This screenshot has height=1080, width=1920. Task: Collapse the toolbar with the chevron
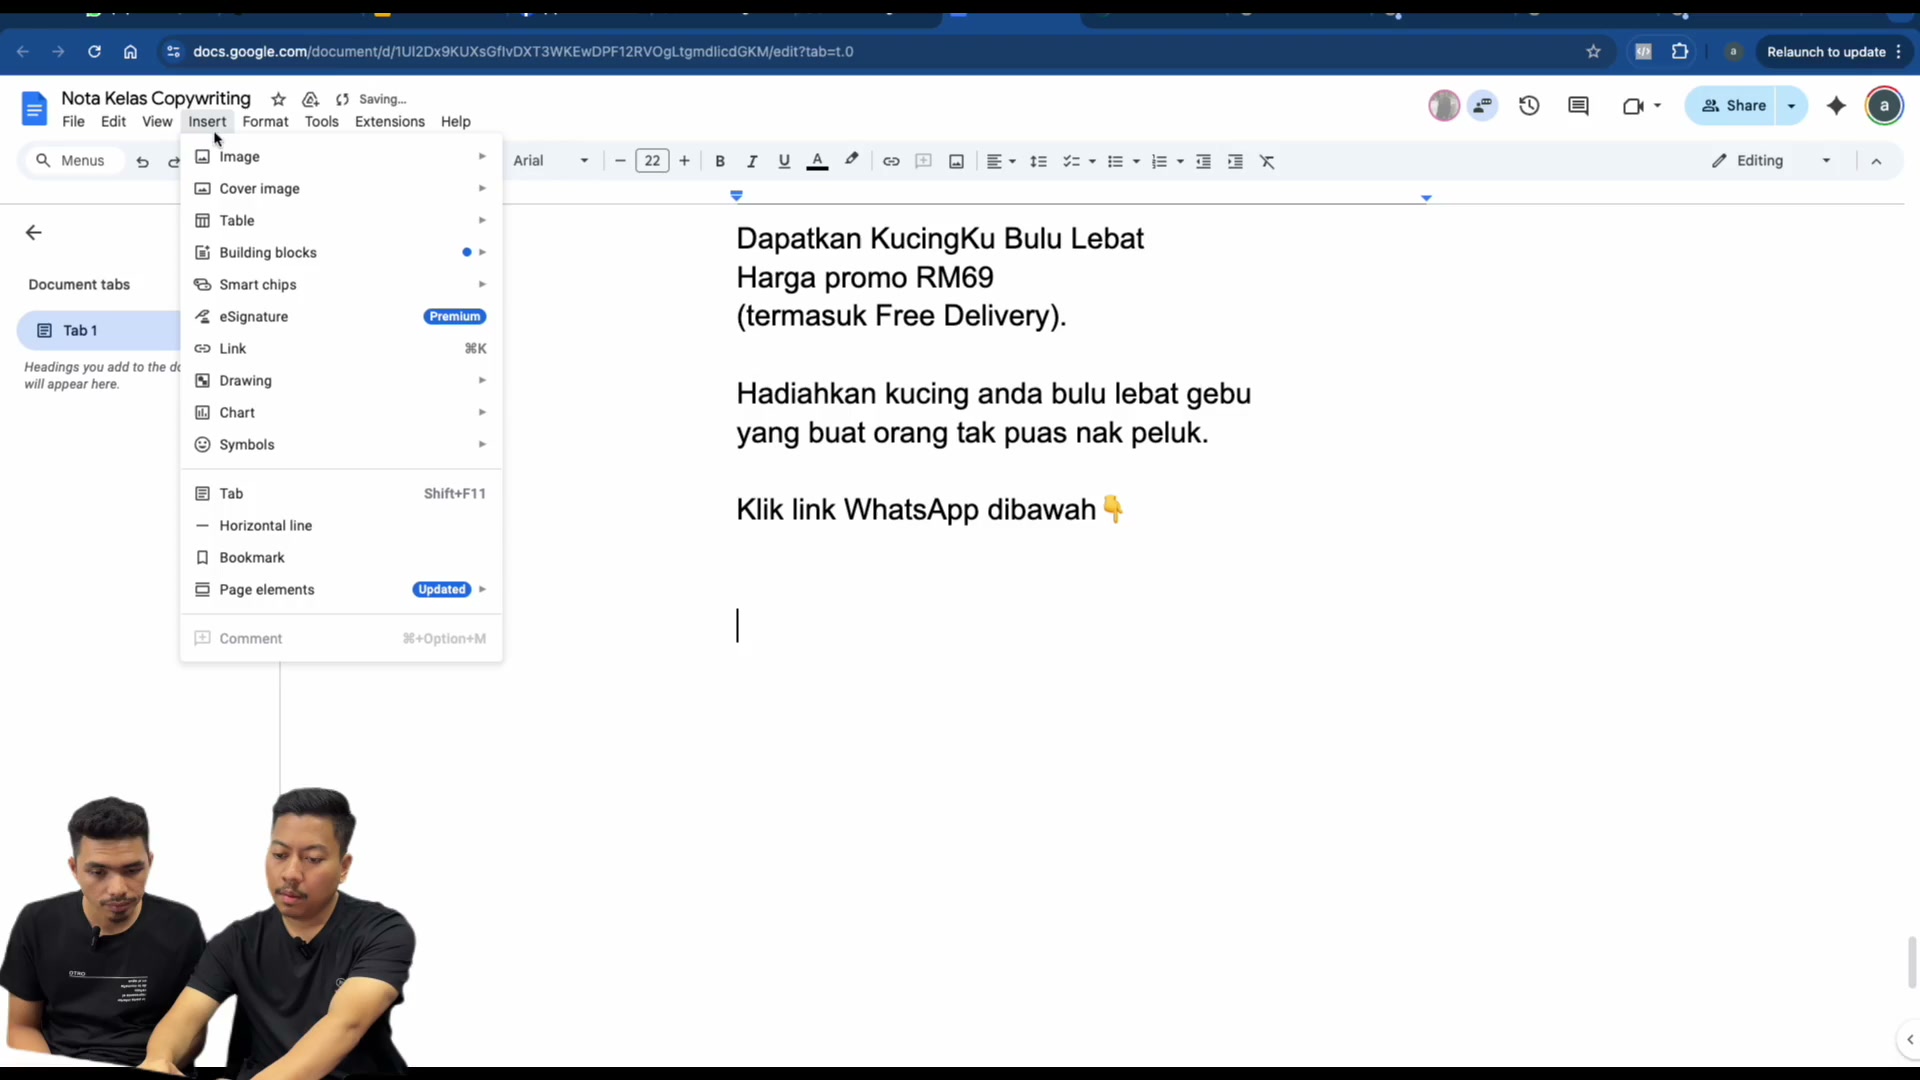[x=1876, y=161]
